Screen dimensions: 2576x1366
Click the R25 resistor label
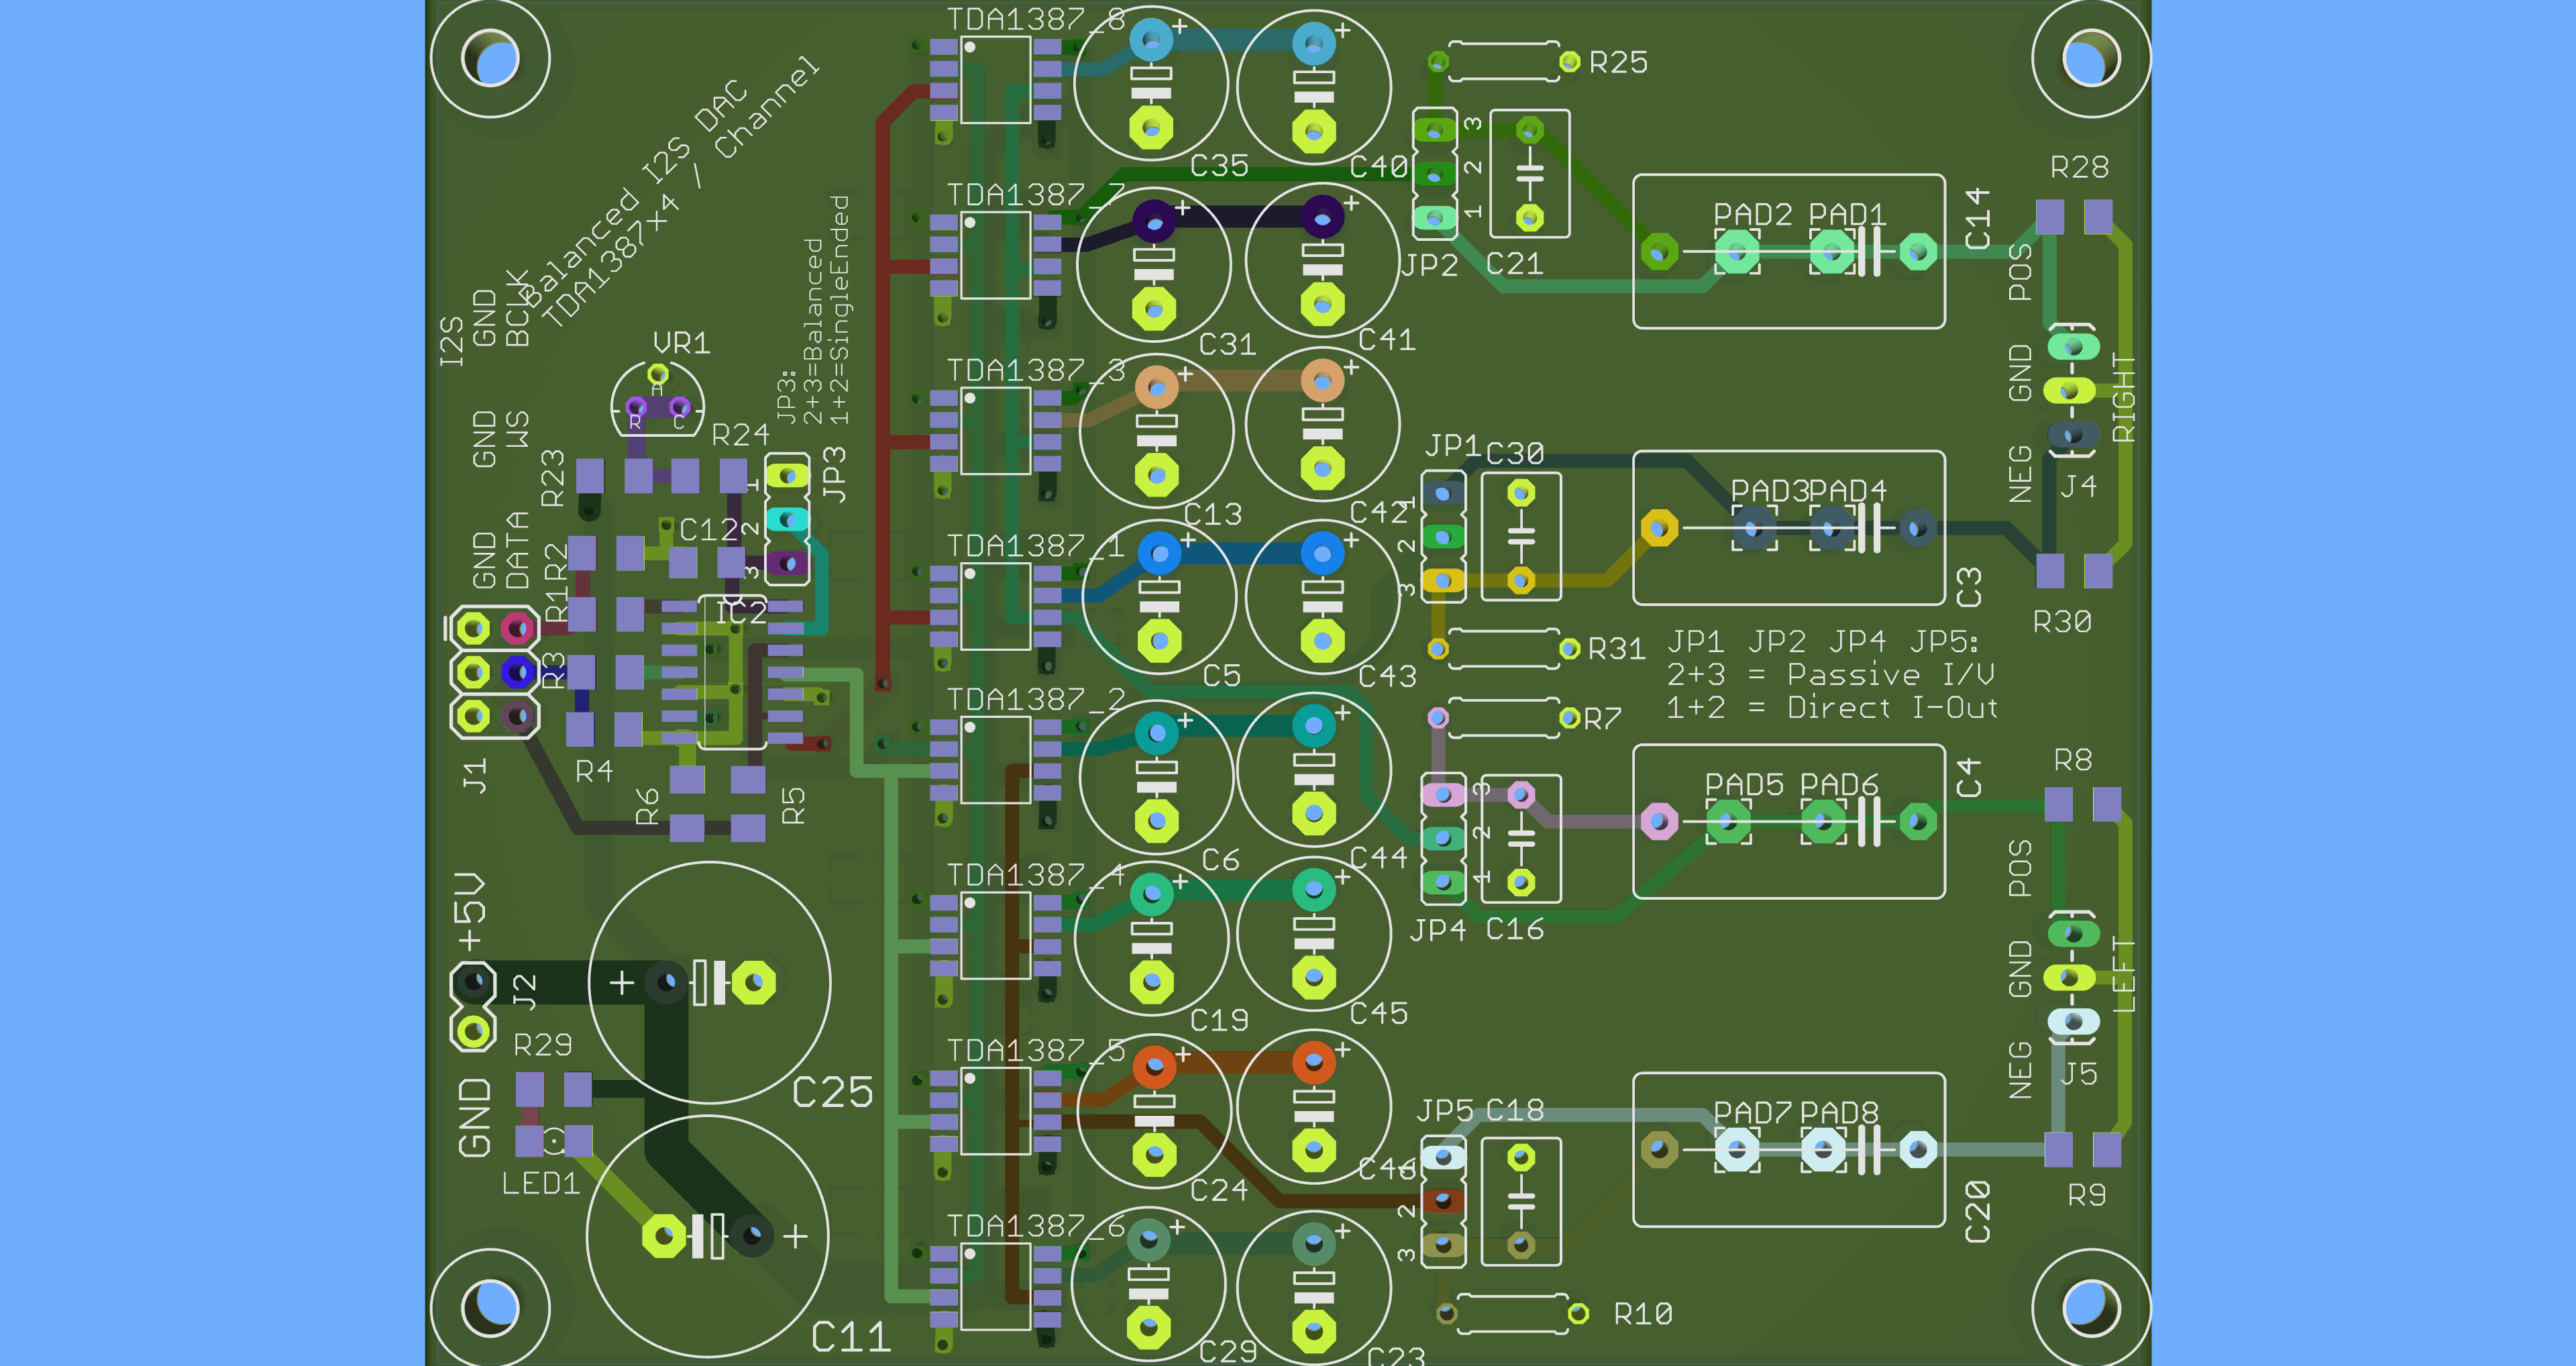tap(1618, 62)
